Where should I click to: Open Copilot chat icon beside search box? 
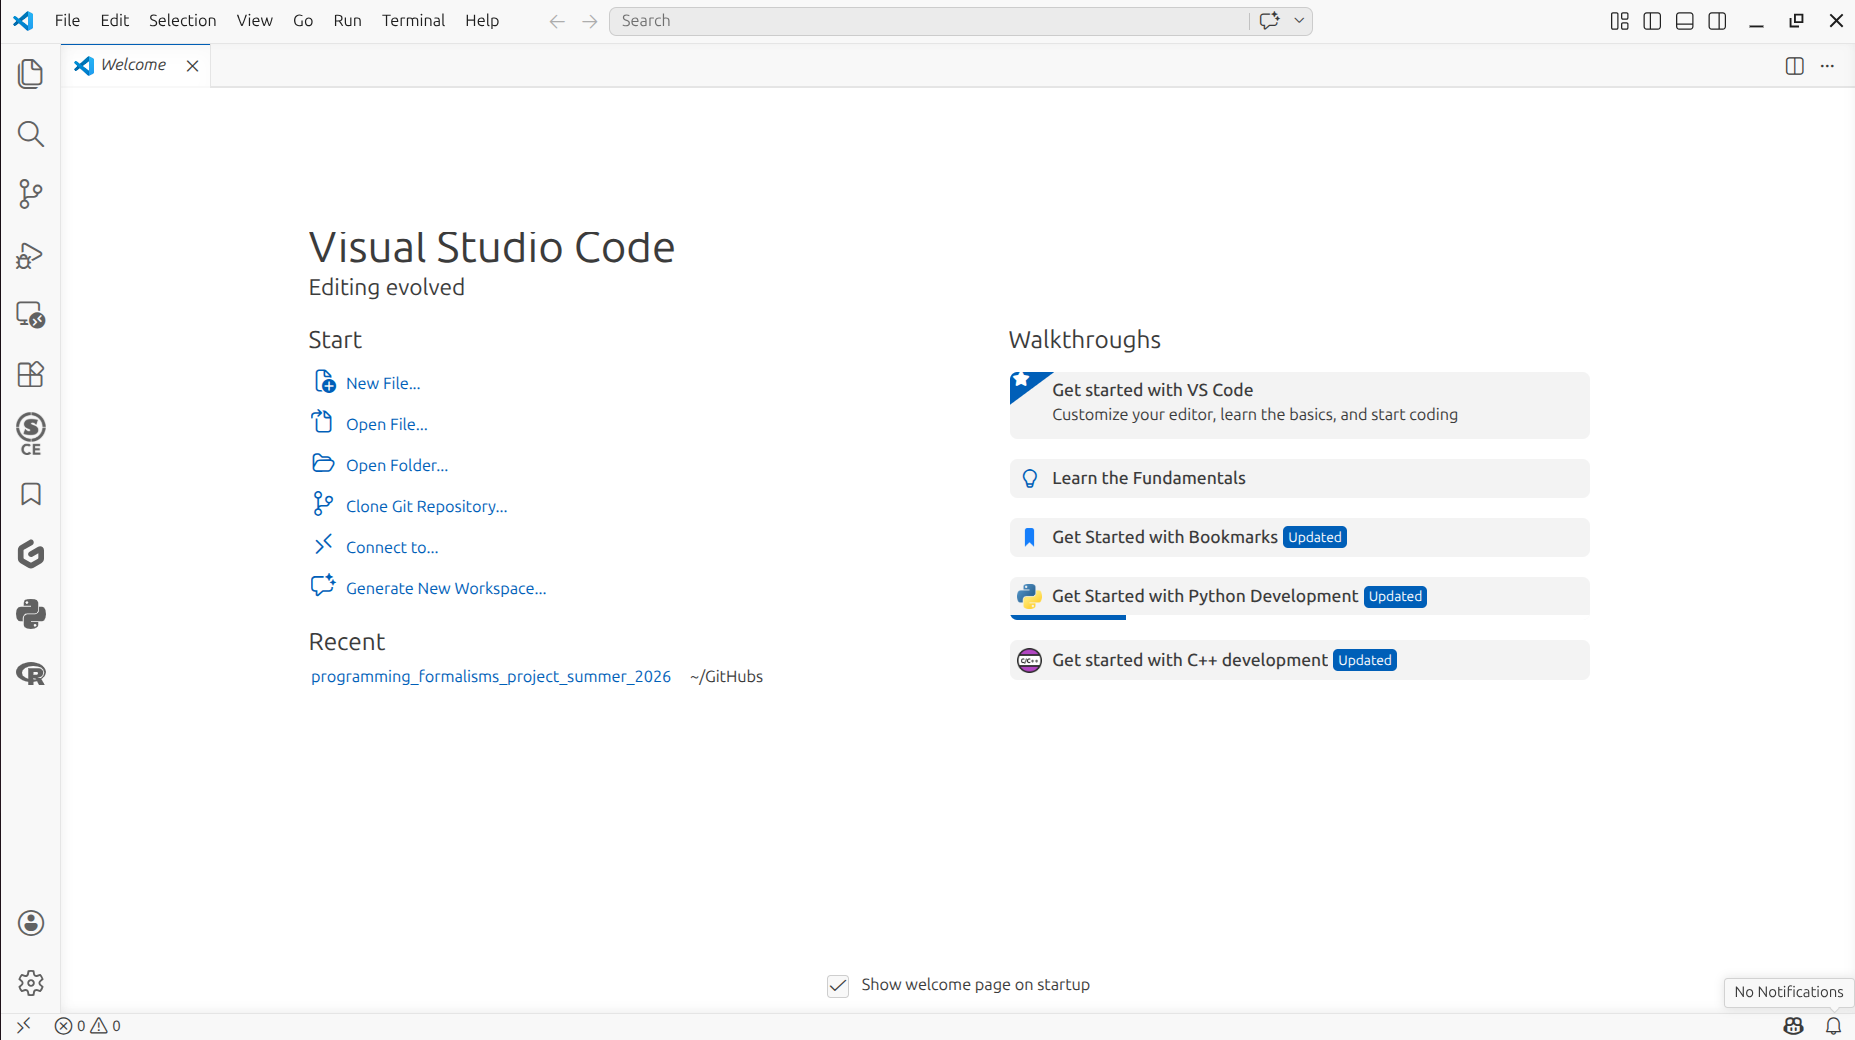point(1270,21)
